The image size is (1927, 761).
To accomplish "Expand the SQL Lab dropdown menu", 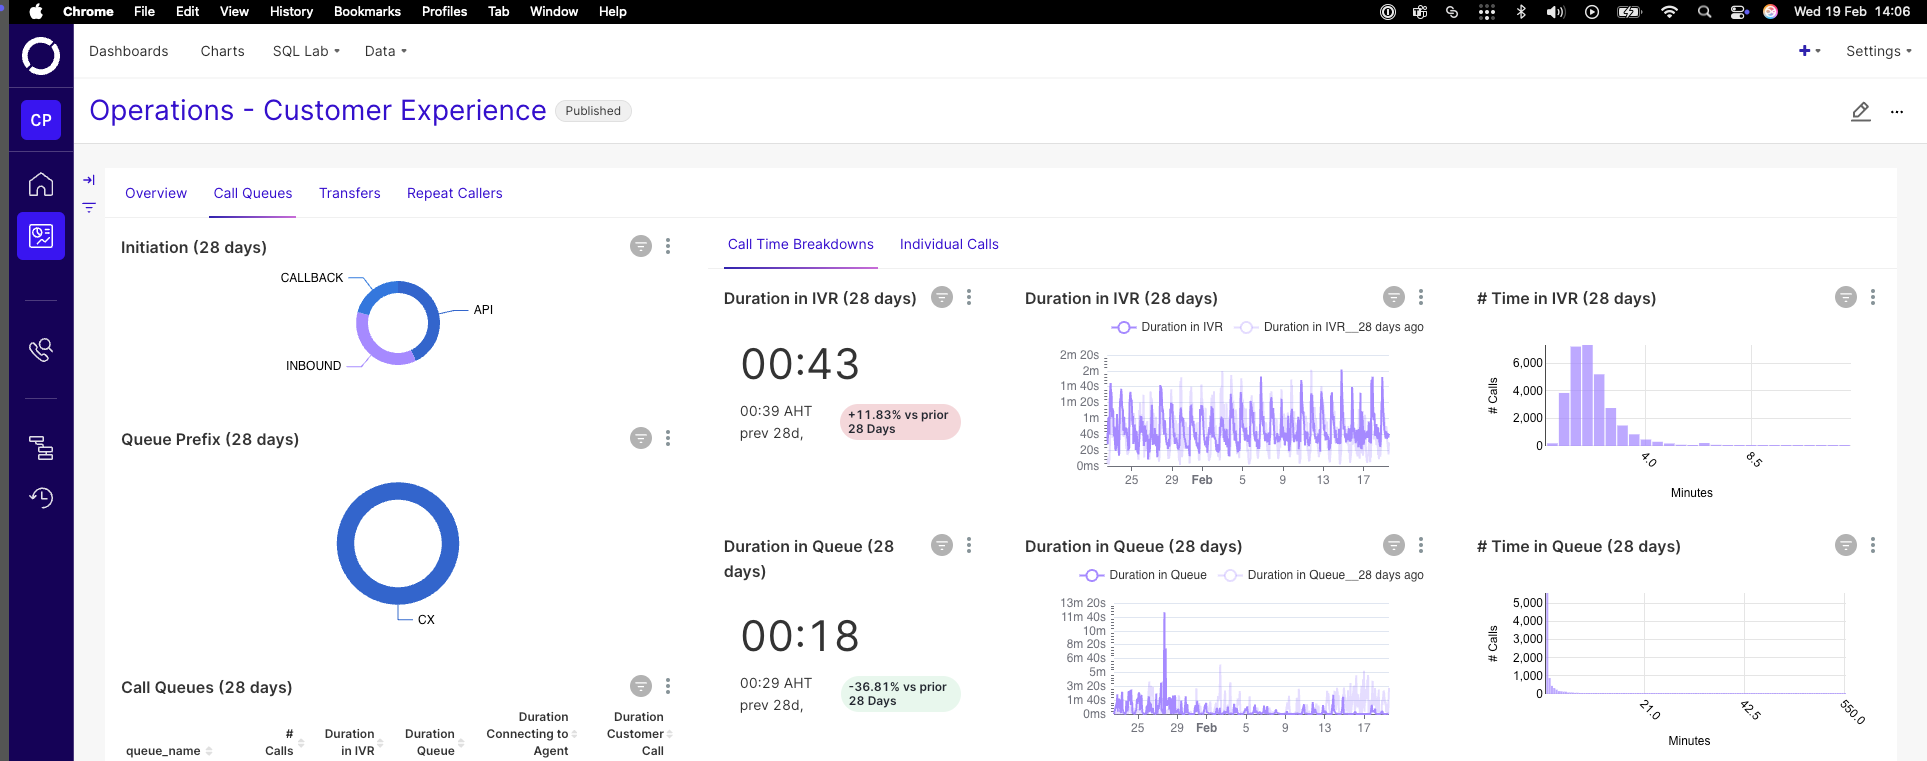I will (306, 51).
